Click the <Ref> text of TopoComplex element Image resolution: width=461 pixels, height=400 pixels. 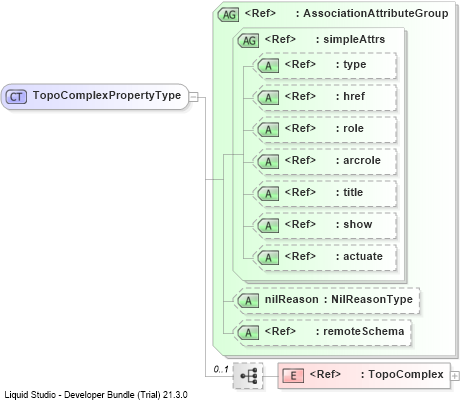click(325, 374)
